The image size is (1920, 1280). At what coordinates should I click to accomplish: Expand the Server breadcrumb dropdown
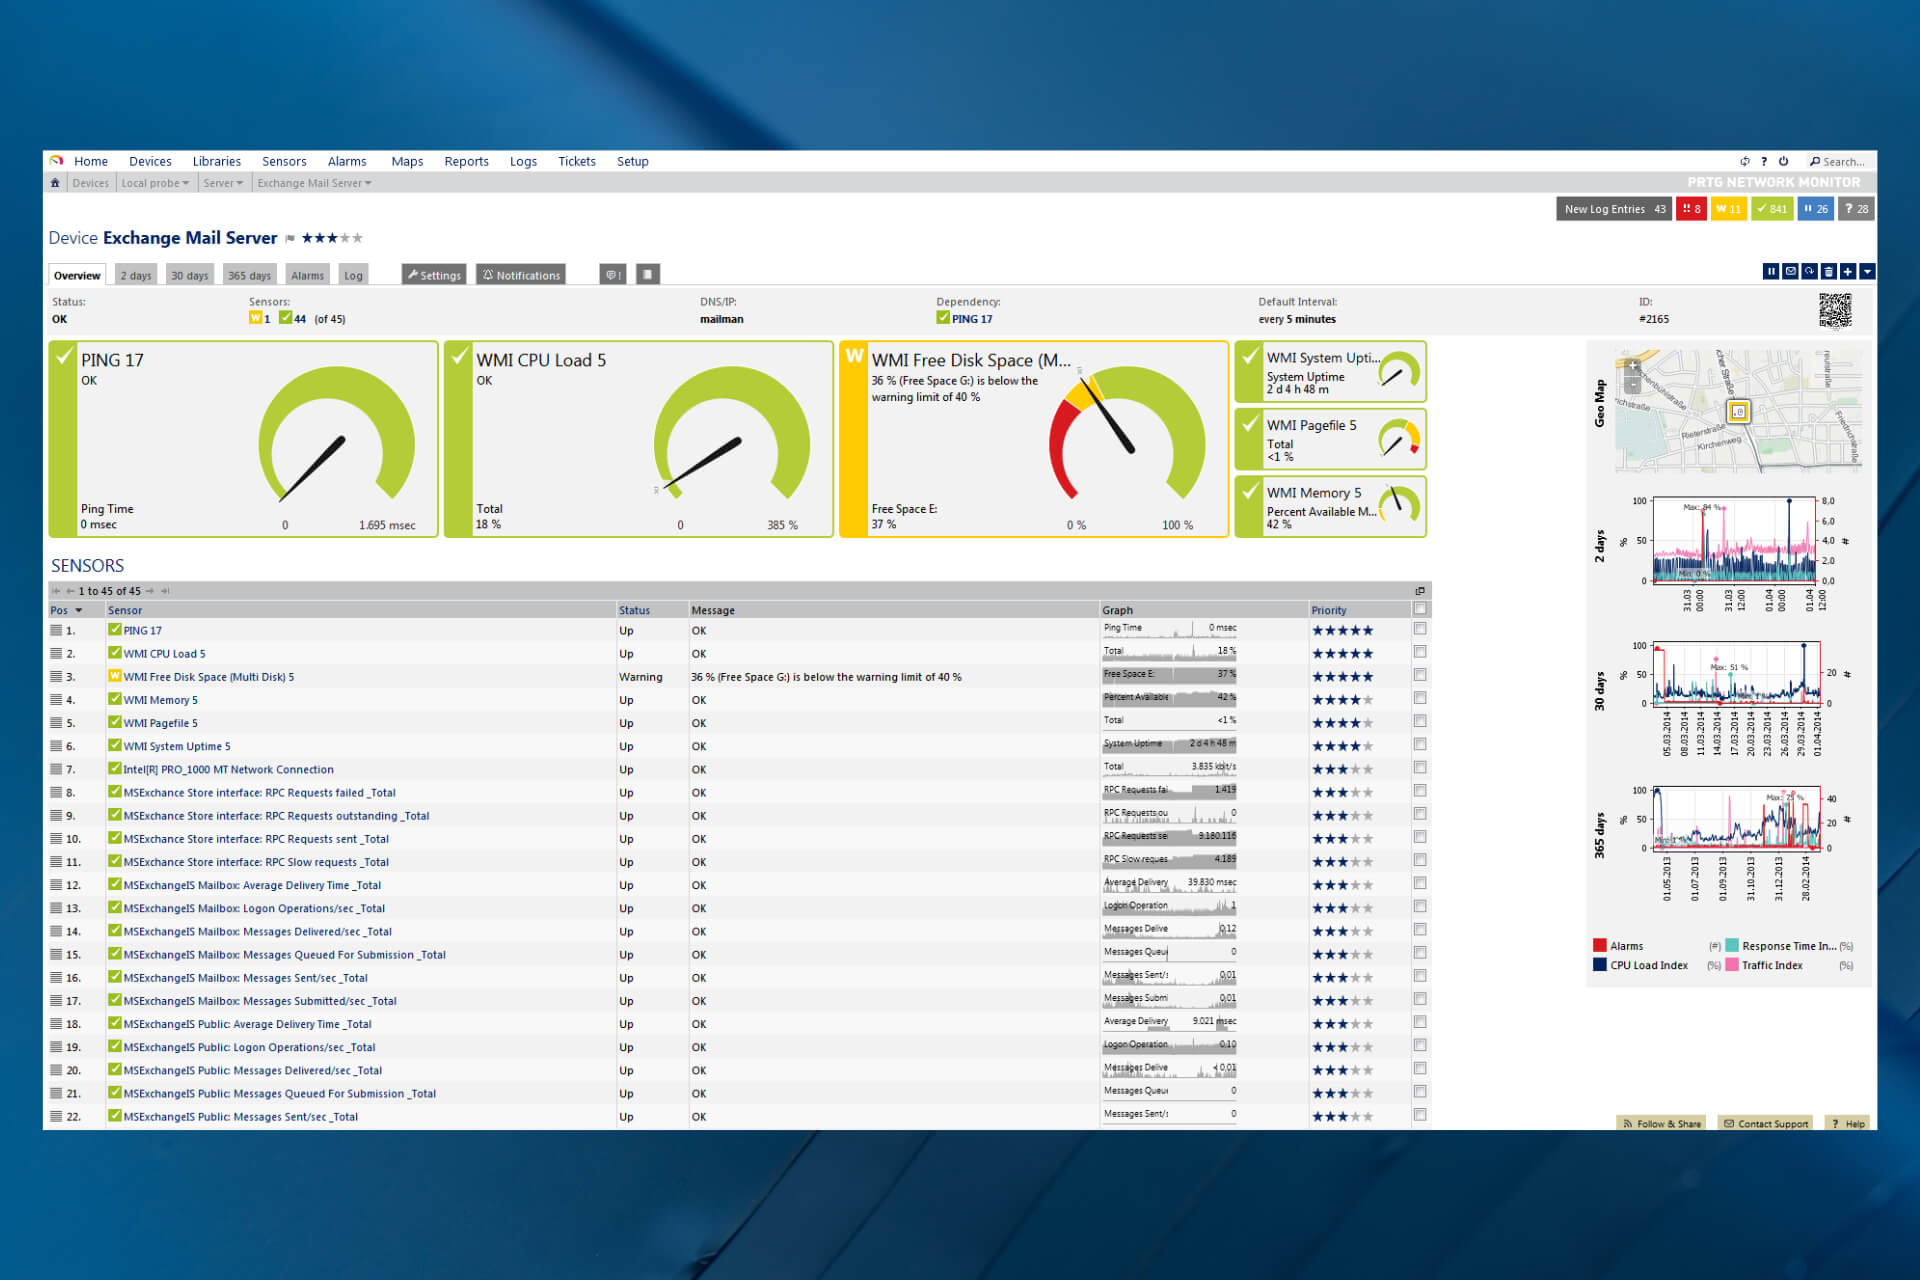tap(223, 183)
